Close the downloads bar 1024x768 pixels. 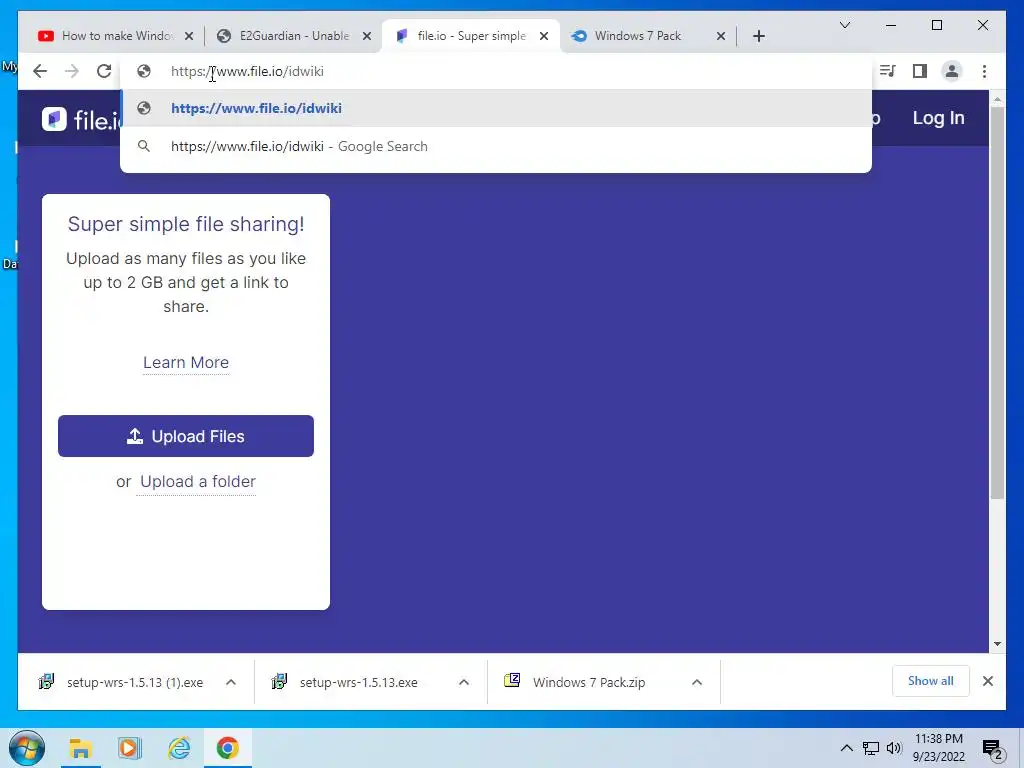tap(988, 681)
